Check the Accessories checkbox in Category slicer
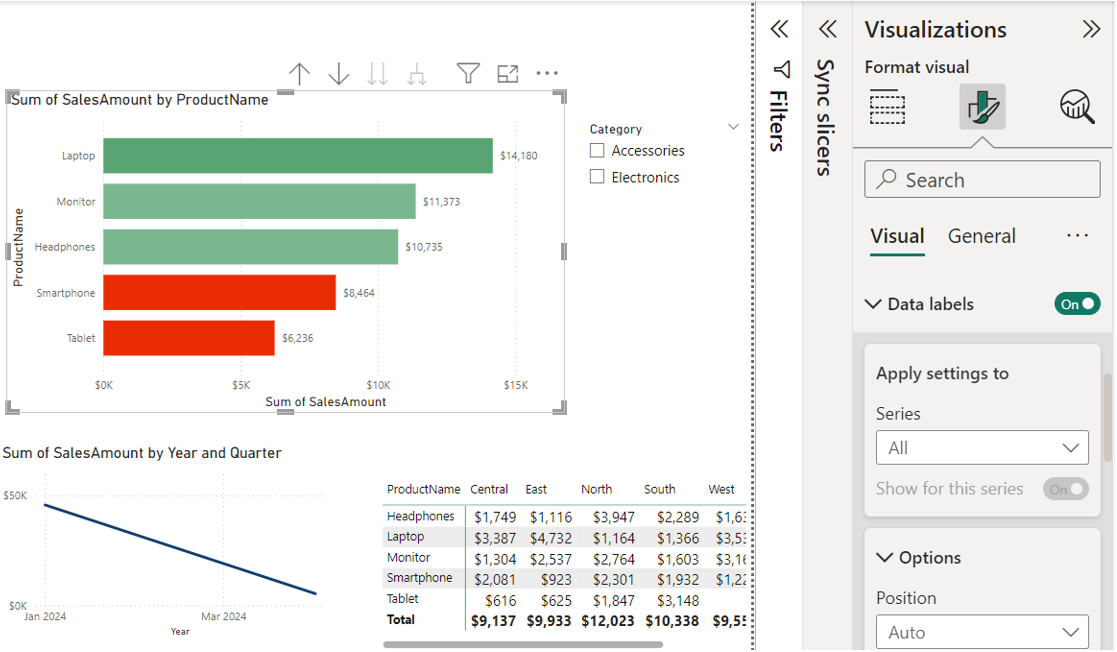The height and width of the screenshot is (652, 1117). click(597, 150)
